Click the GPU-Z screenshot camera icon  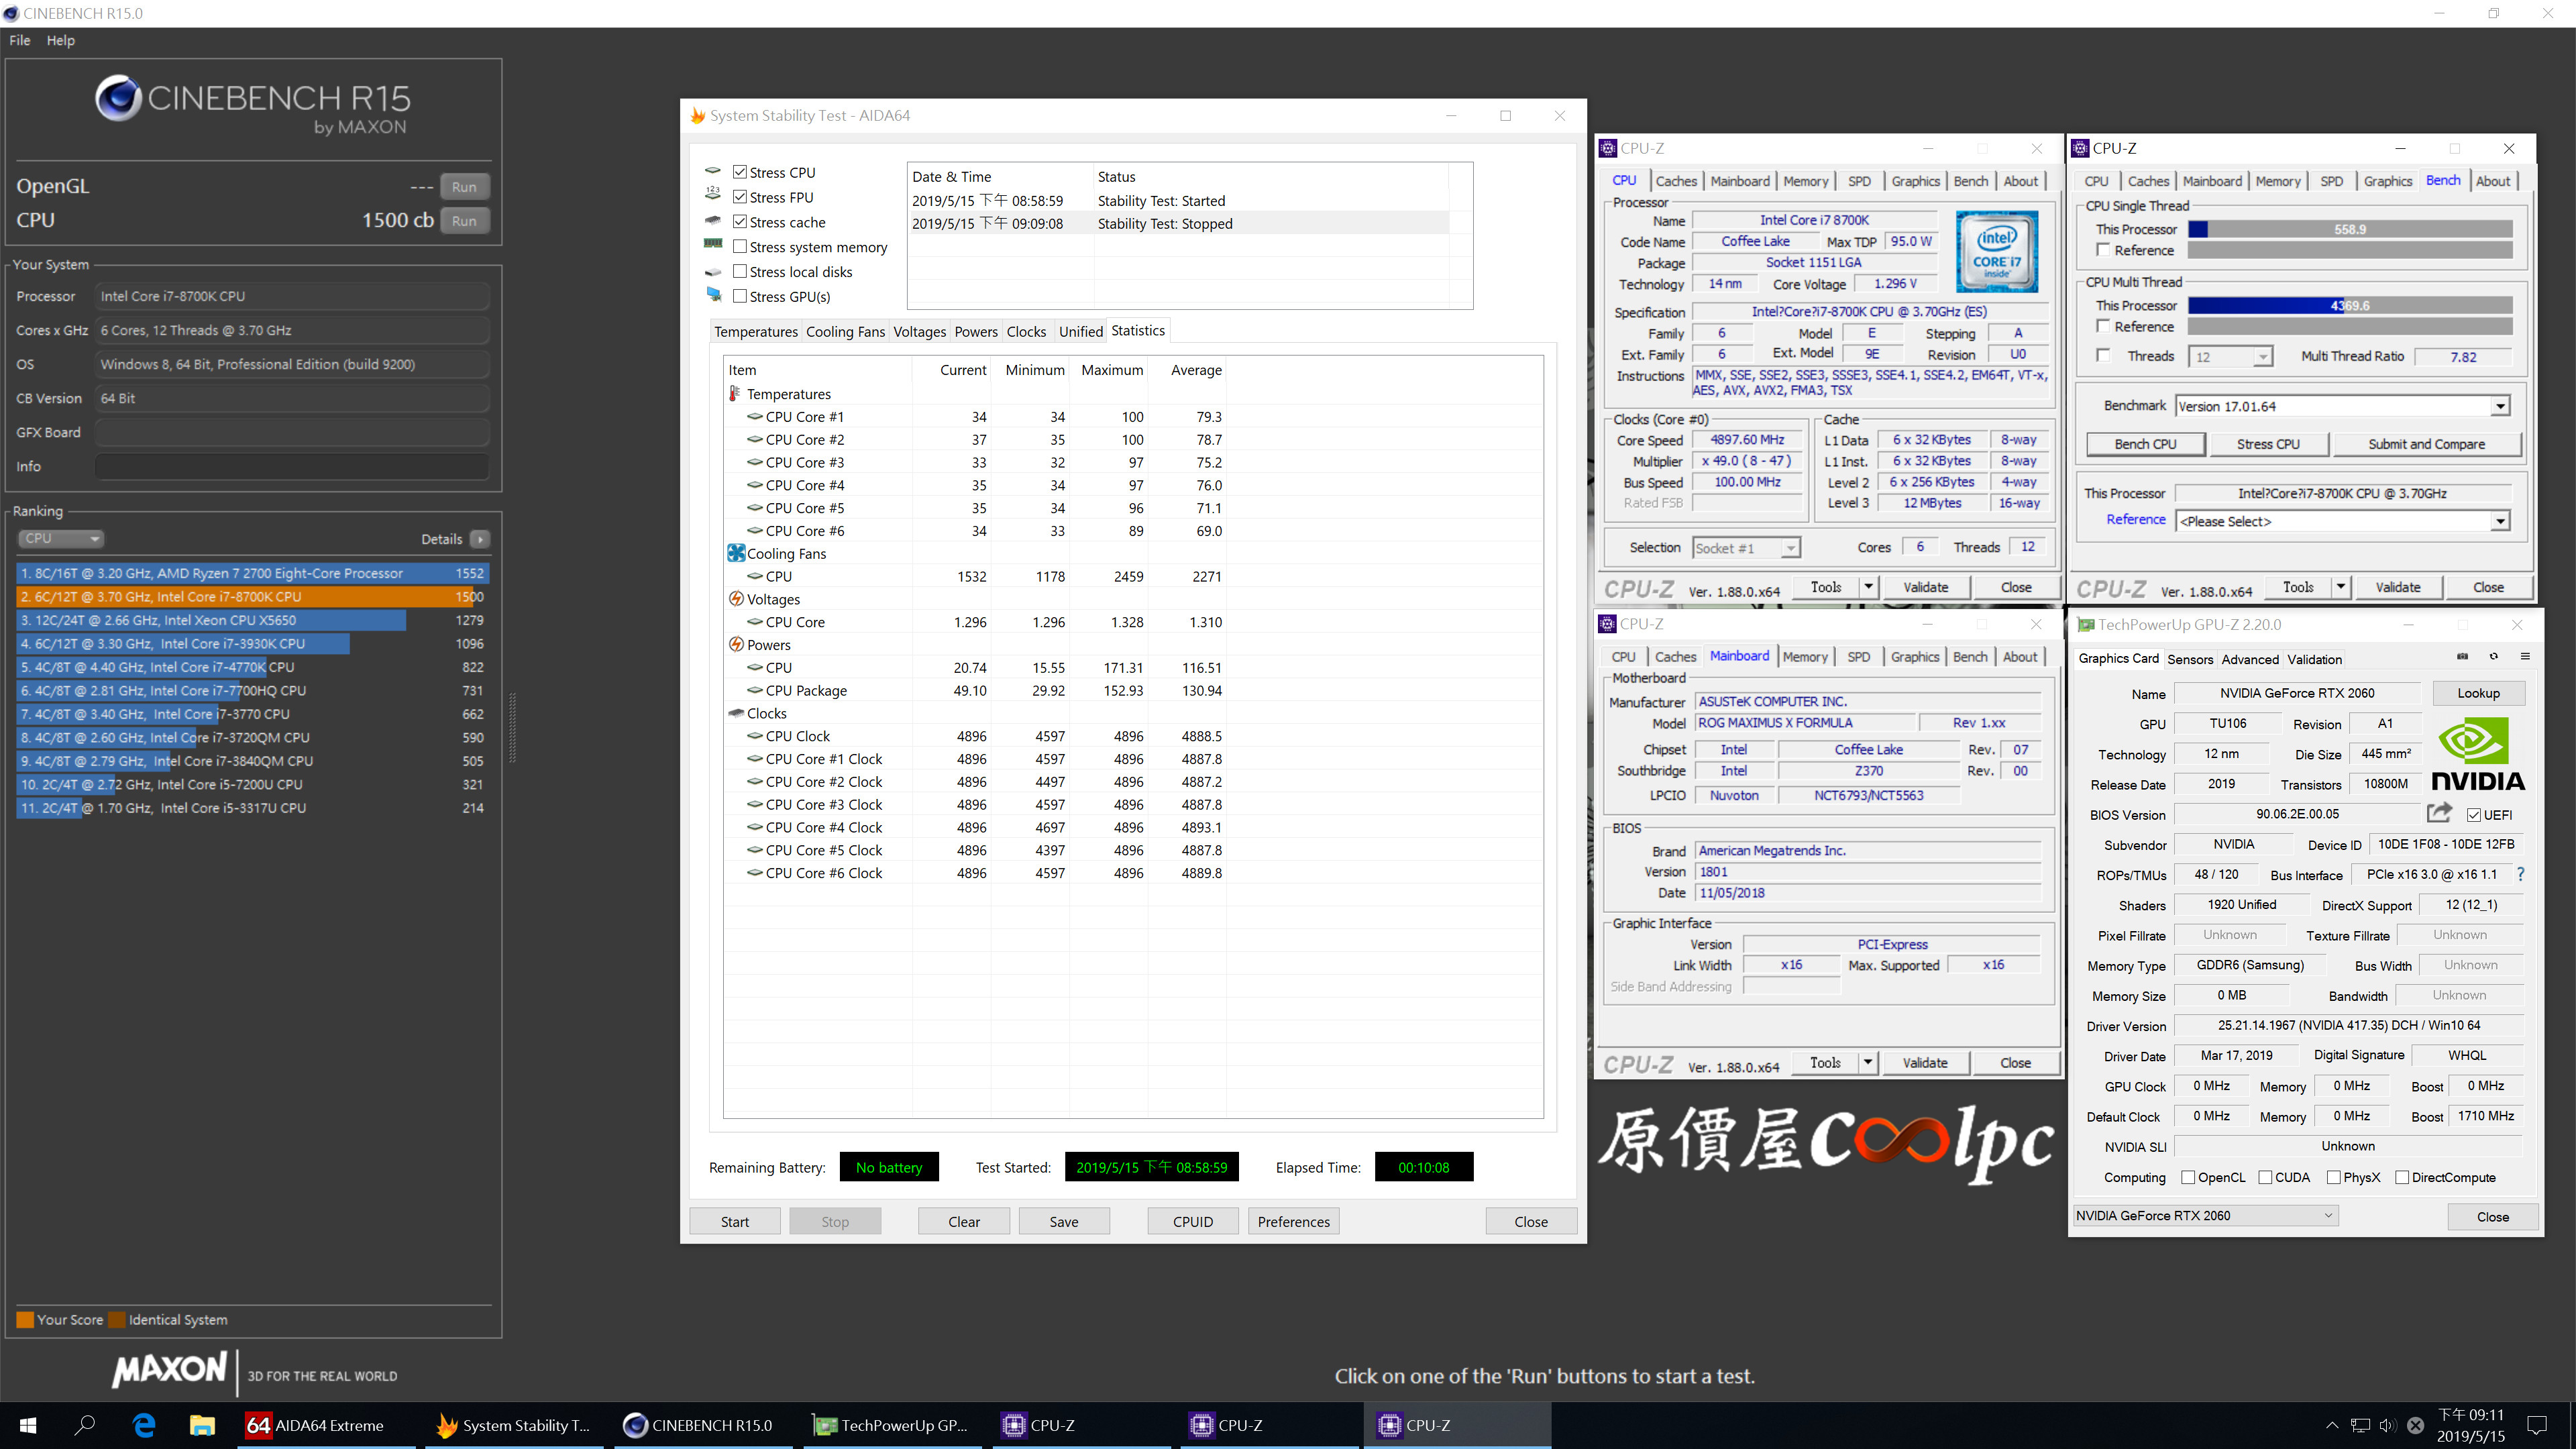click(2462, 657)
